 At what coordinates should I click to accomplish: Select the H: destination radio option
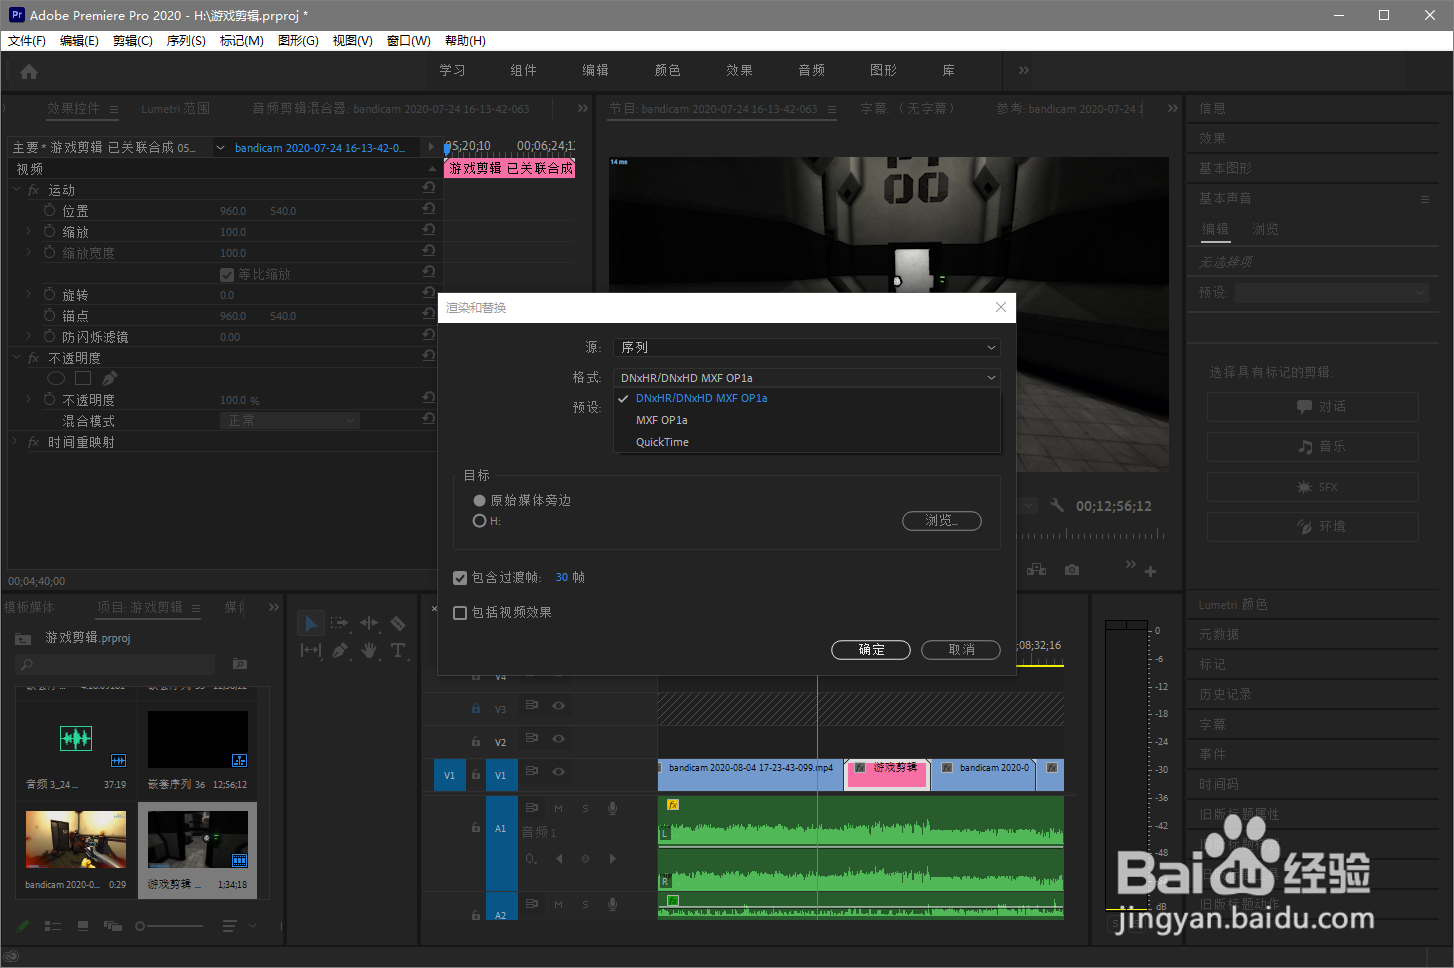pyautogui.click(x=480, y=521)
